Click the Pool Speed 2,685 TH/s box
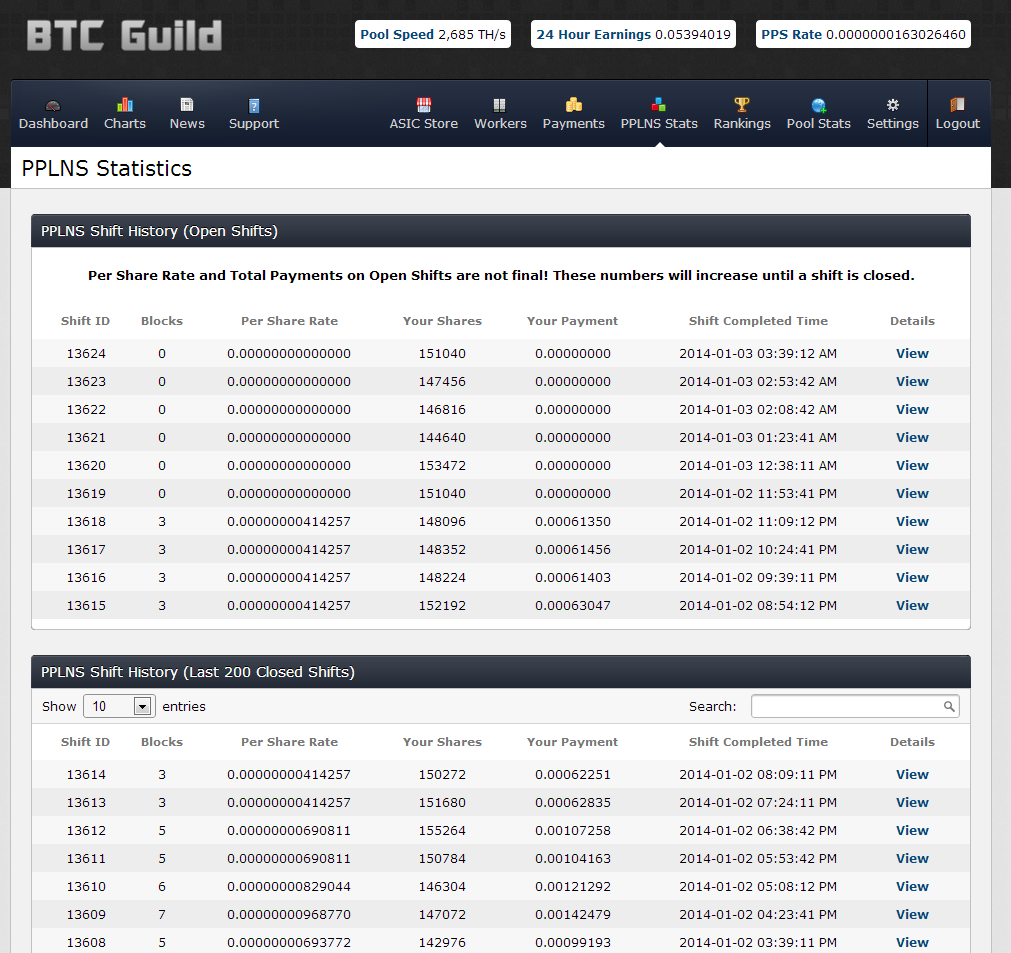Image resolution: width=1011 pixels, height=953 pixels. point(433,34)
